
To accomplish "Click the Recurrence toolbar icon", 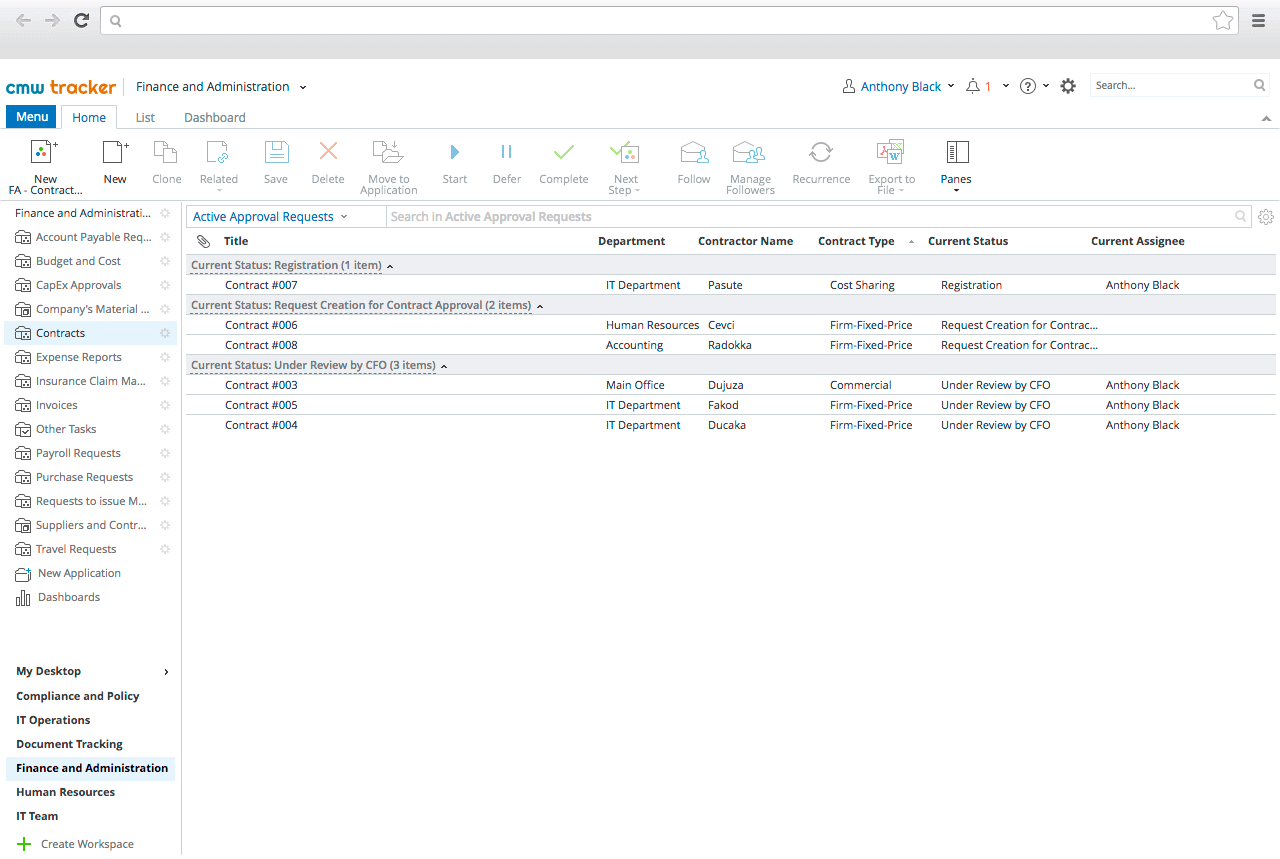I will tap(821, 152).
